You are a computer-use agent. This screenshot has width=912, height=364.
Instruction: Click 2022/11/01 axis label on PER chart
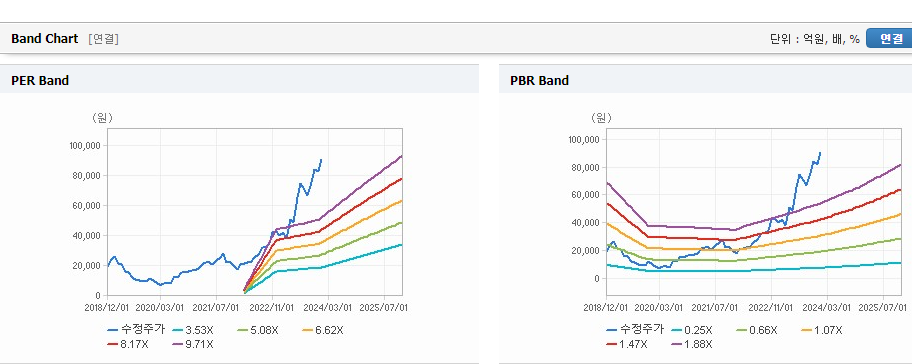pyautogui.click(x=273, y=307)
